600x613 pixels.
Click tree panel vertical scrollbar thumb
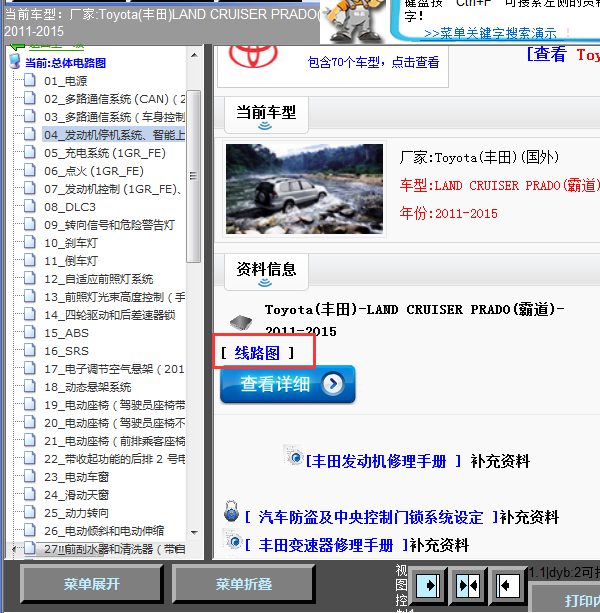193,176
